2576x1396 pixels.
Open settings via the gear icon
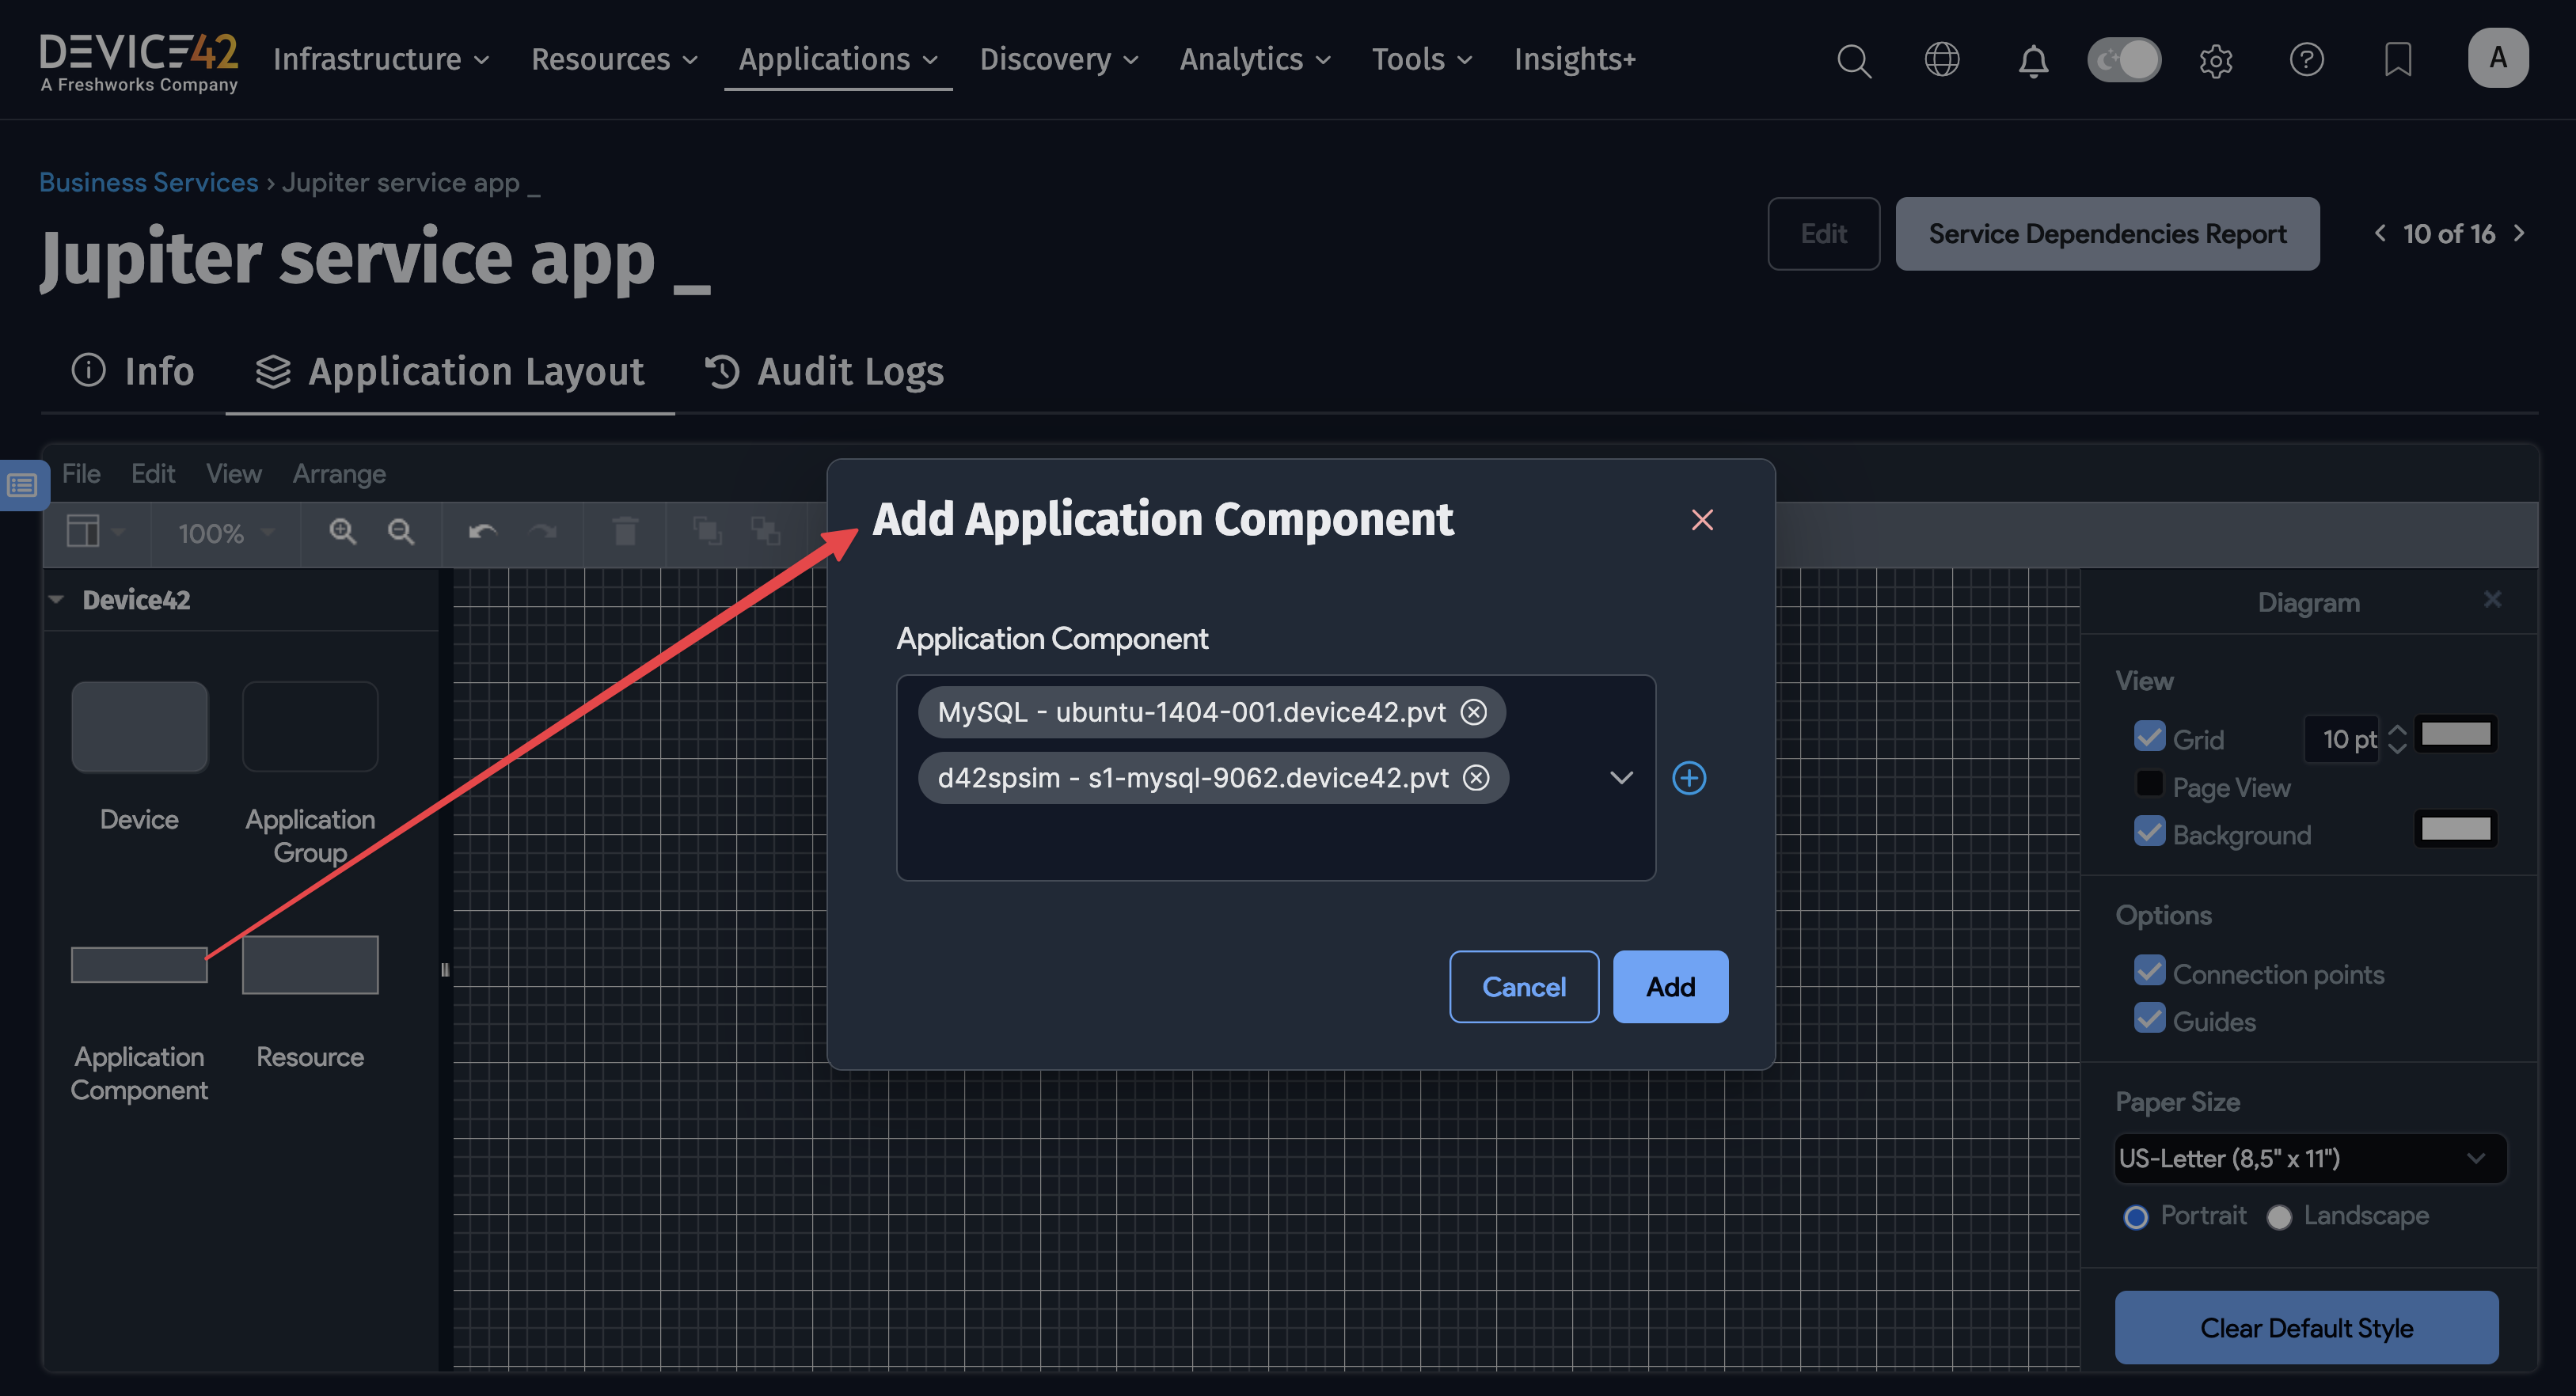[x=2215, y=60]
